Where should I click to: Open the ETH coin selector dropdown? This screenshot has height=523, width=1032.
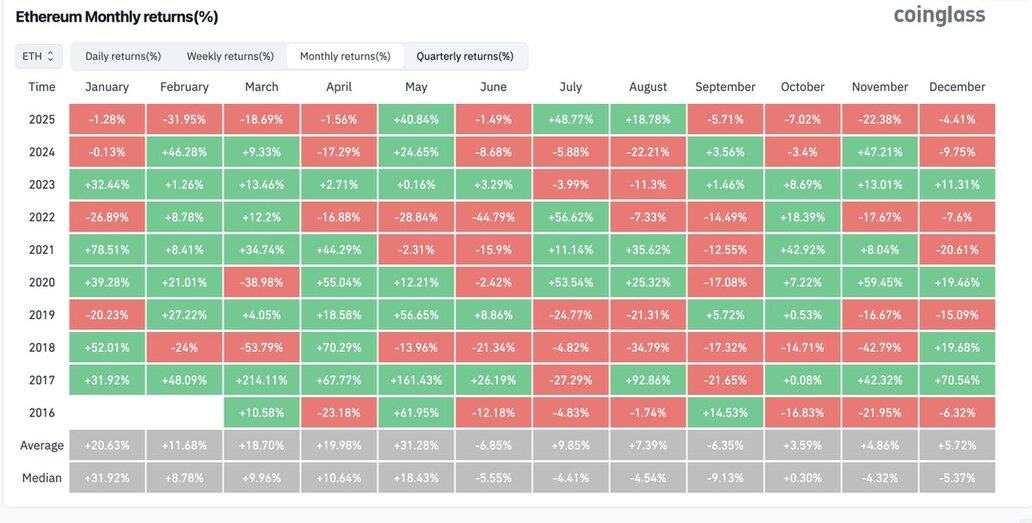39,56
